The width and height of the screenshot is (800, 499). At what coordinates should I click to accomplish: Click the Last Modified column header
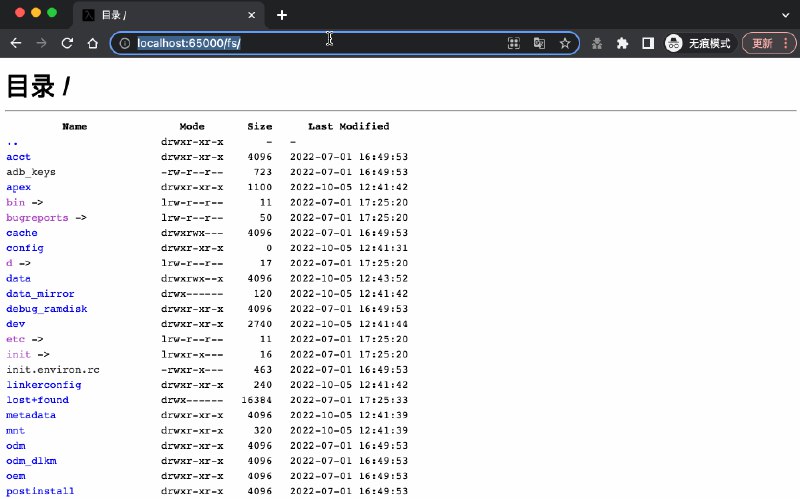coord(348,127)
